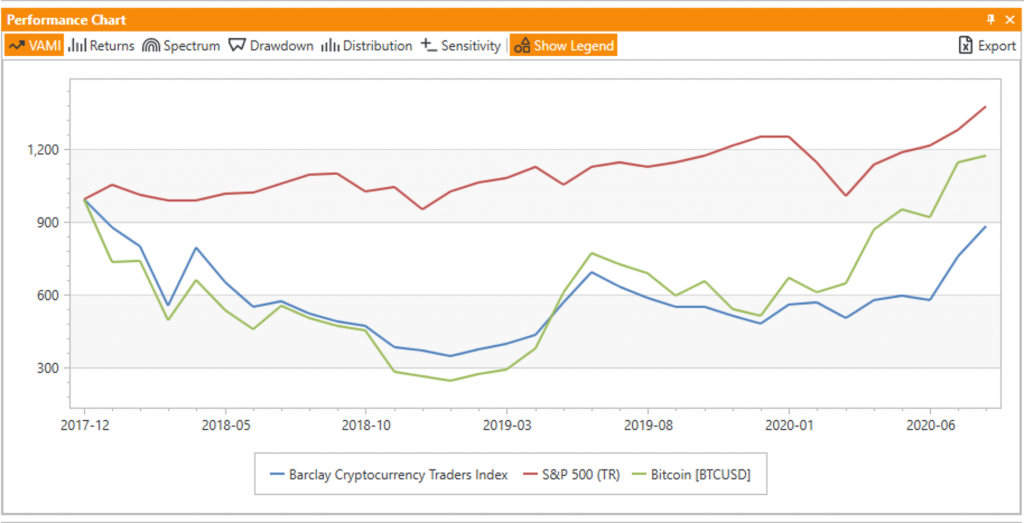
Task: Pin the Performance Chart panel
Action: pyautogui.click(x=991, y=19)
